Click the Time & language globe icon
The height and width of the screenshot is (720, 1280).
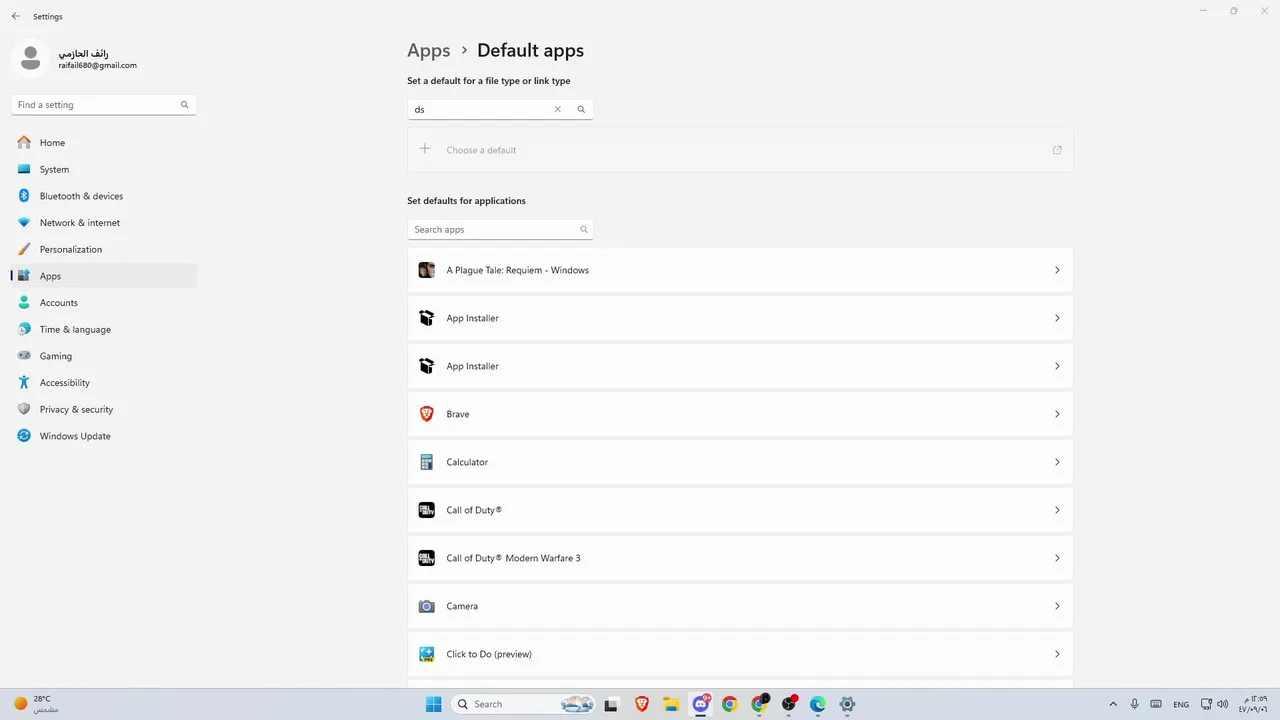click(24, 330)
